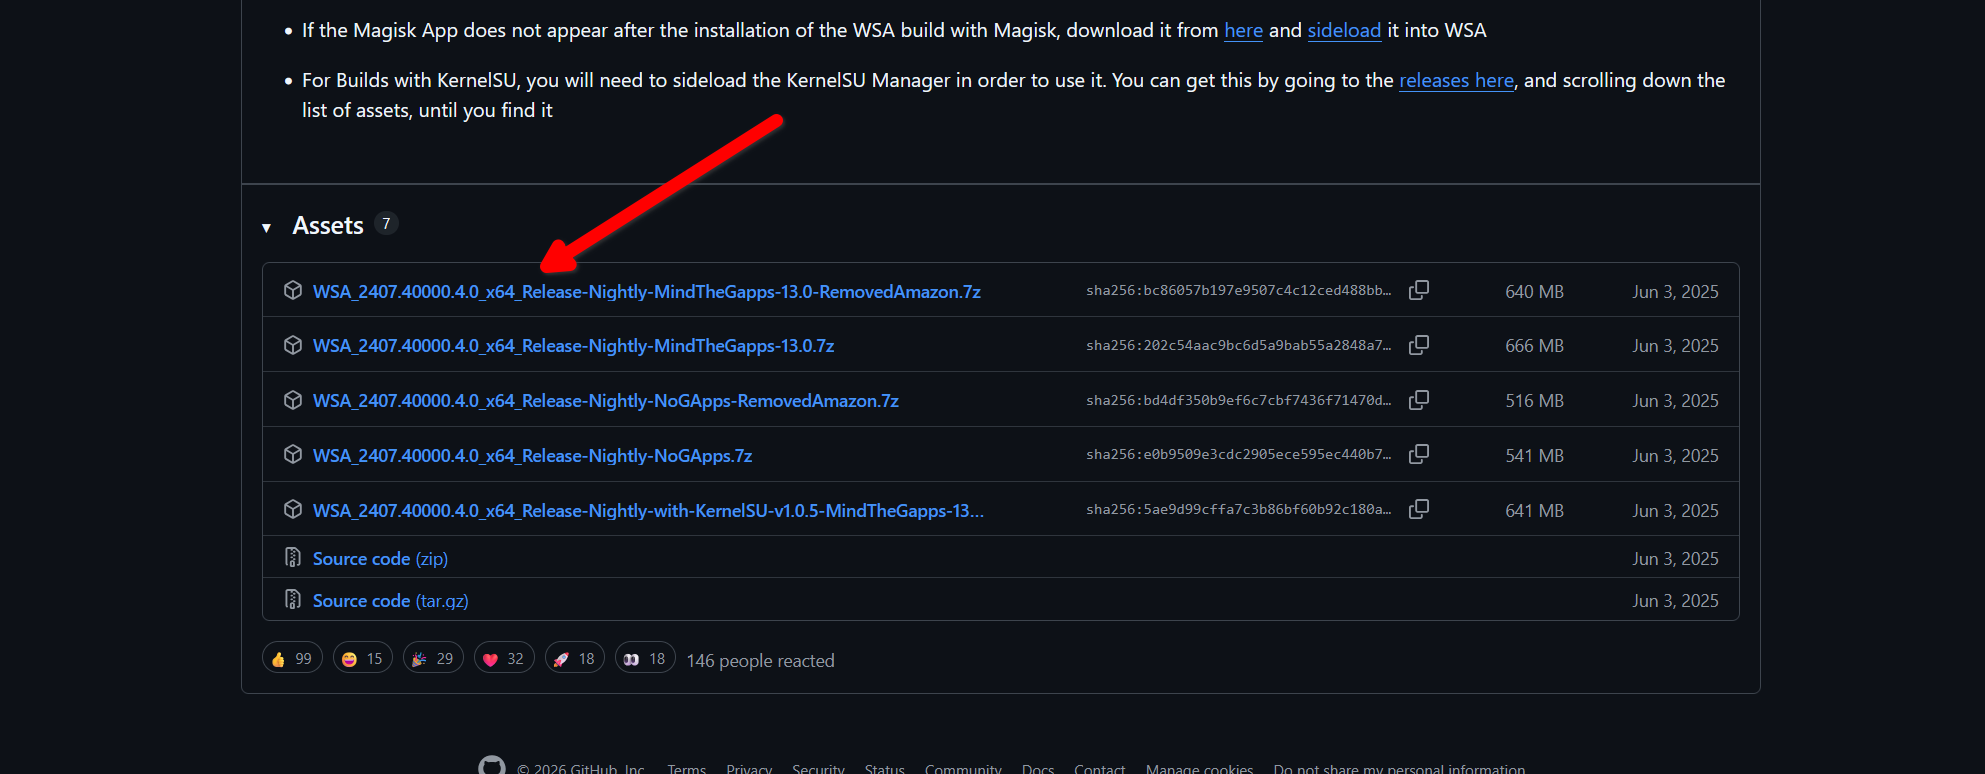
Task: Collapse the Assets section triangle
Action: (x=267, y=228)
